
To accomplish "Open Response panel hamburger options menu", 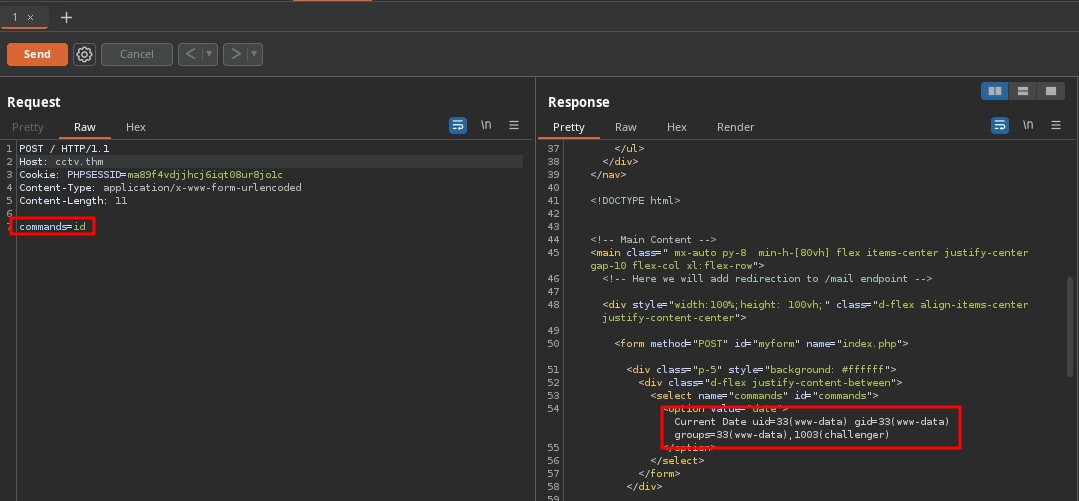I will pyautogui.click(x=1056, y=125).
